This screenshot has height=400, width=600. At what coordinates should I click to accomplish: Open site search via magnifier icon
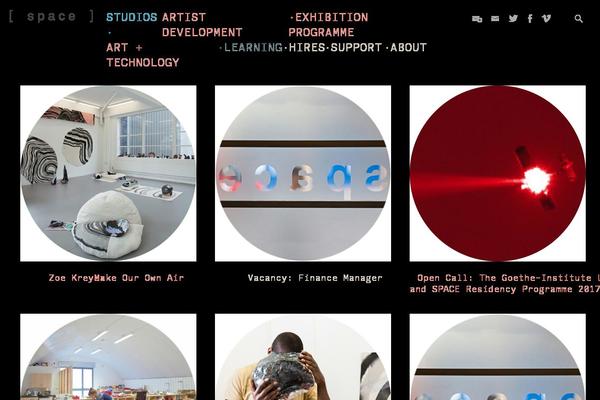tap(579, 18)
